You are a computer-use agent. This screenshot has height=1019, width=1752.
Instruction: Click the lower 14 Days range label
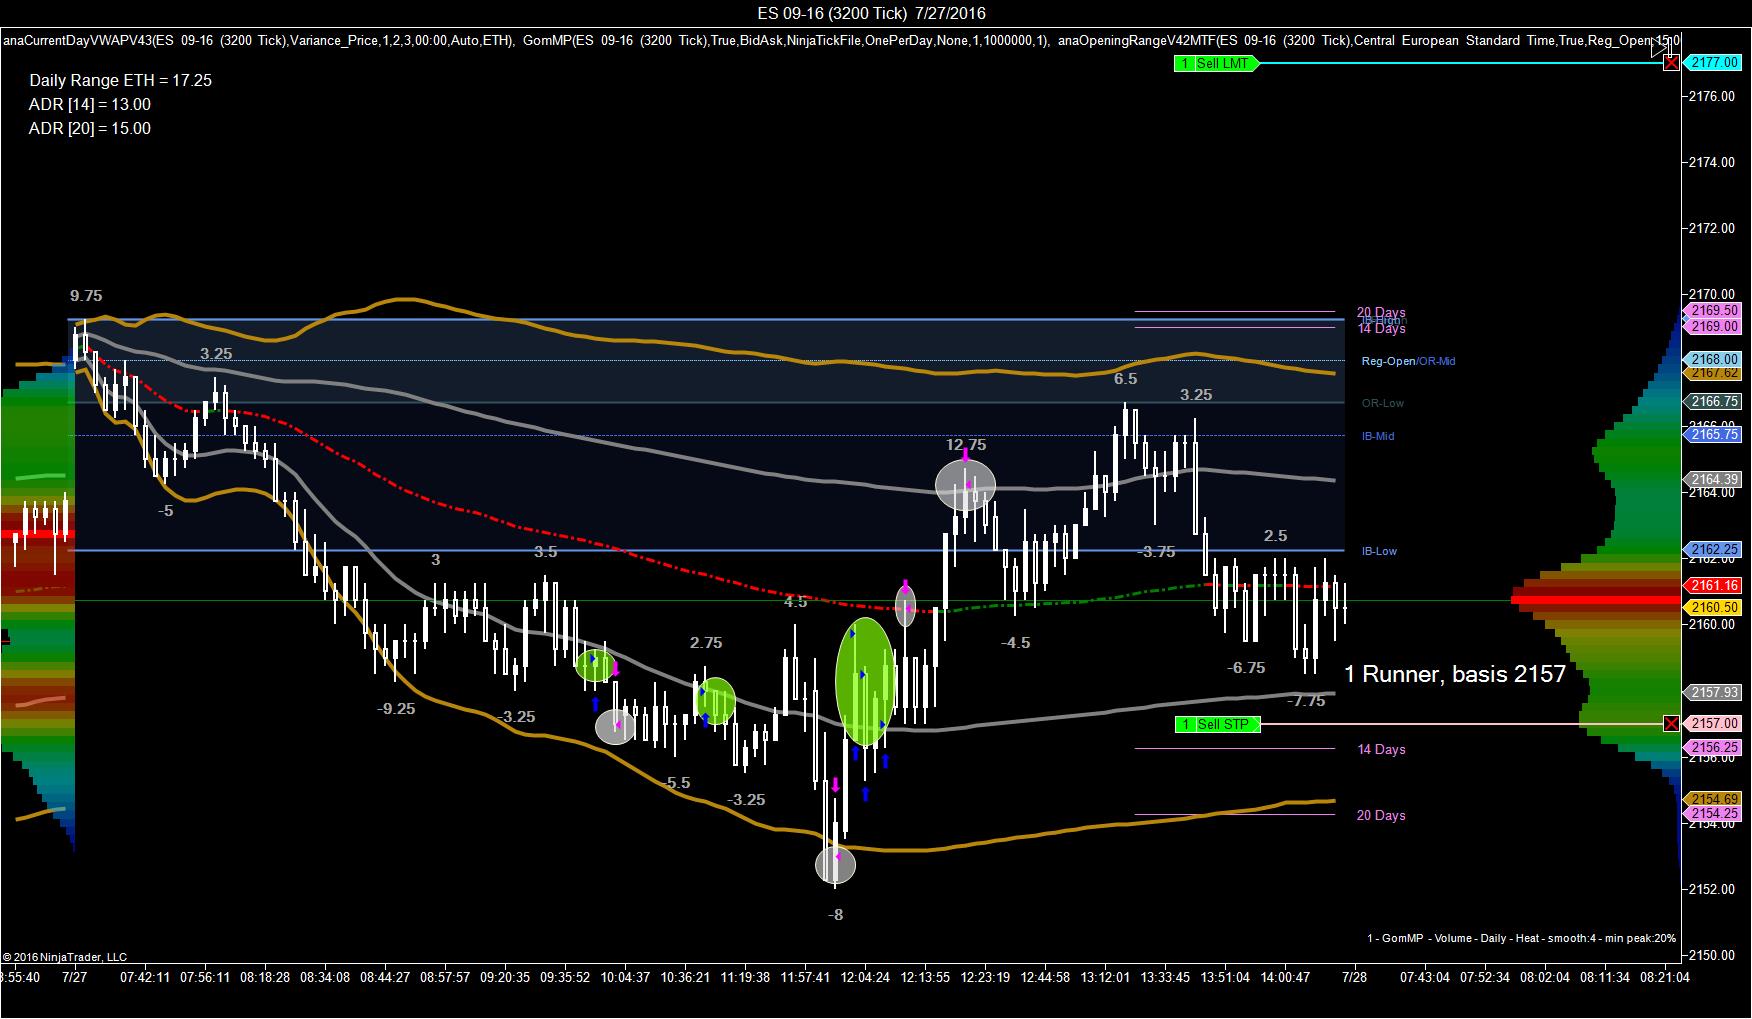1380,749
